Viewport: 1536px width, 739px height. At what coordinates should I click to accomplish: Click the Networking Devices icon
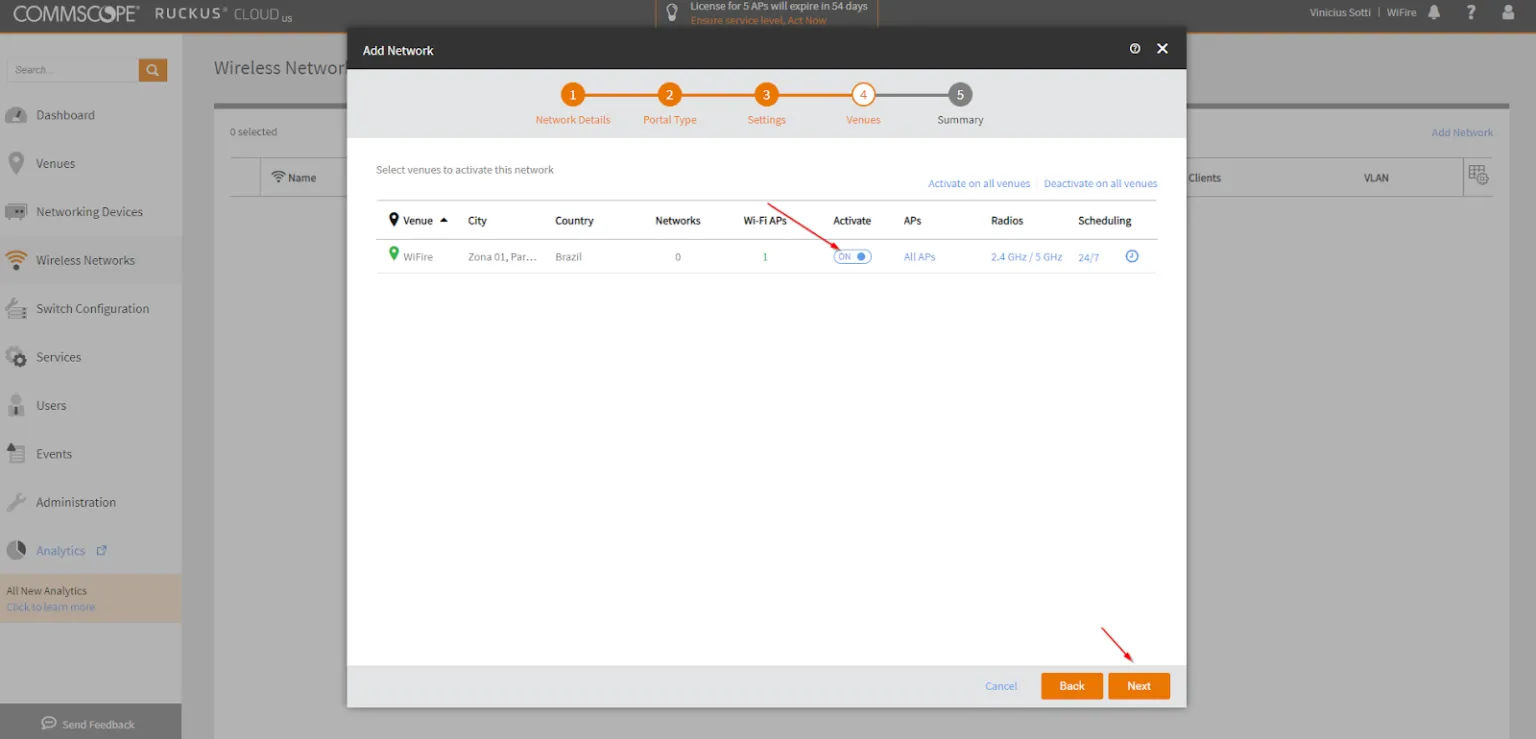coord(16,212)
